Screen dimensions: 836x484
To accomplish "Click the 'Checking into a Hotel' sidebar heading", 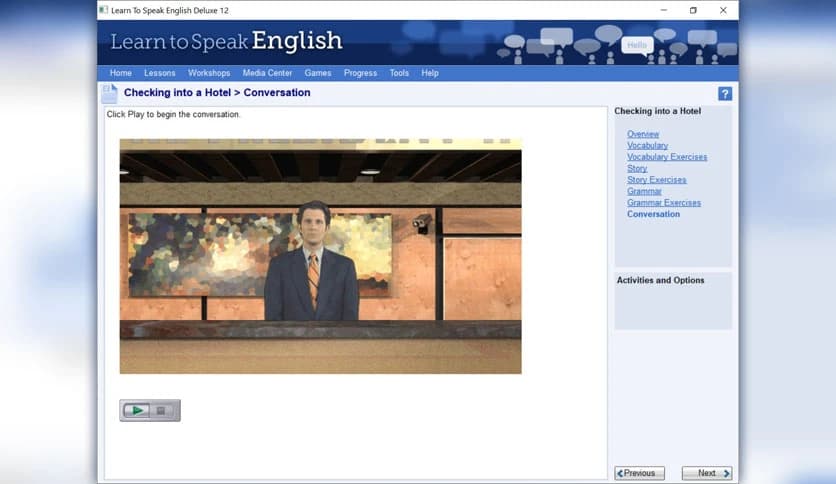I will (x=657, y=111).
